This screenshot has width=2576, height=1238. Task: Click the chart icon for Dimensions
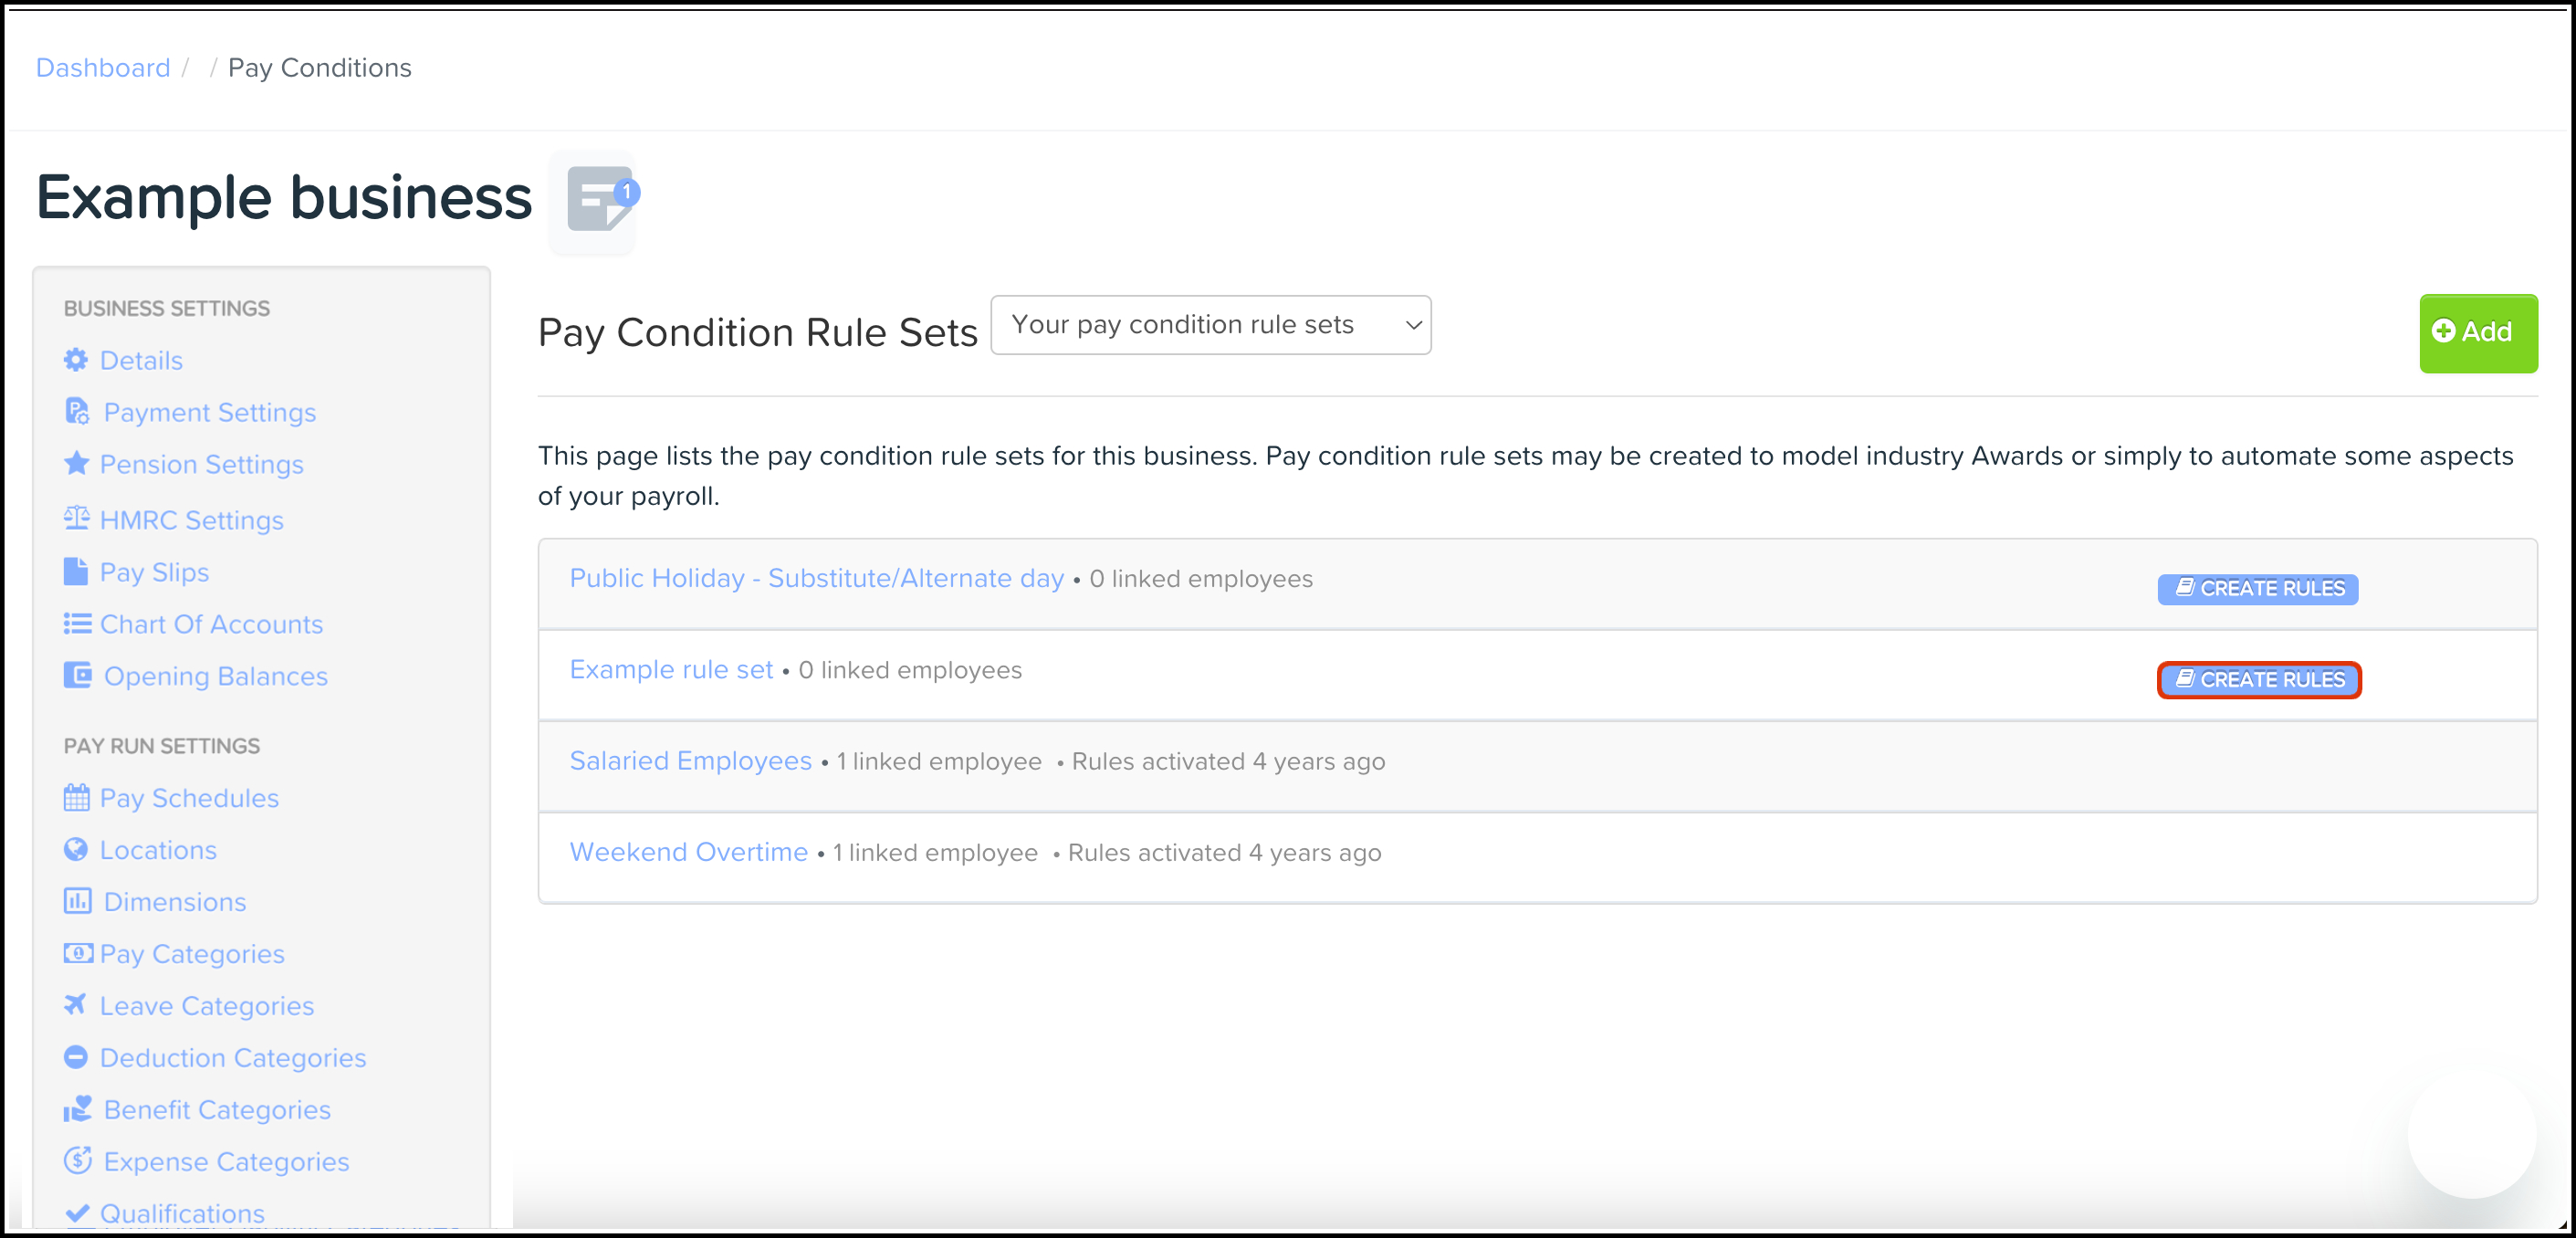(77, 901)
